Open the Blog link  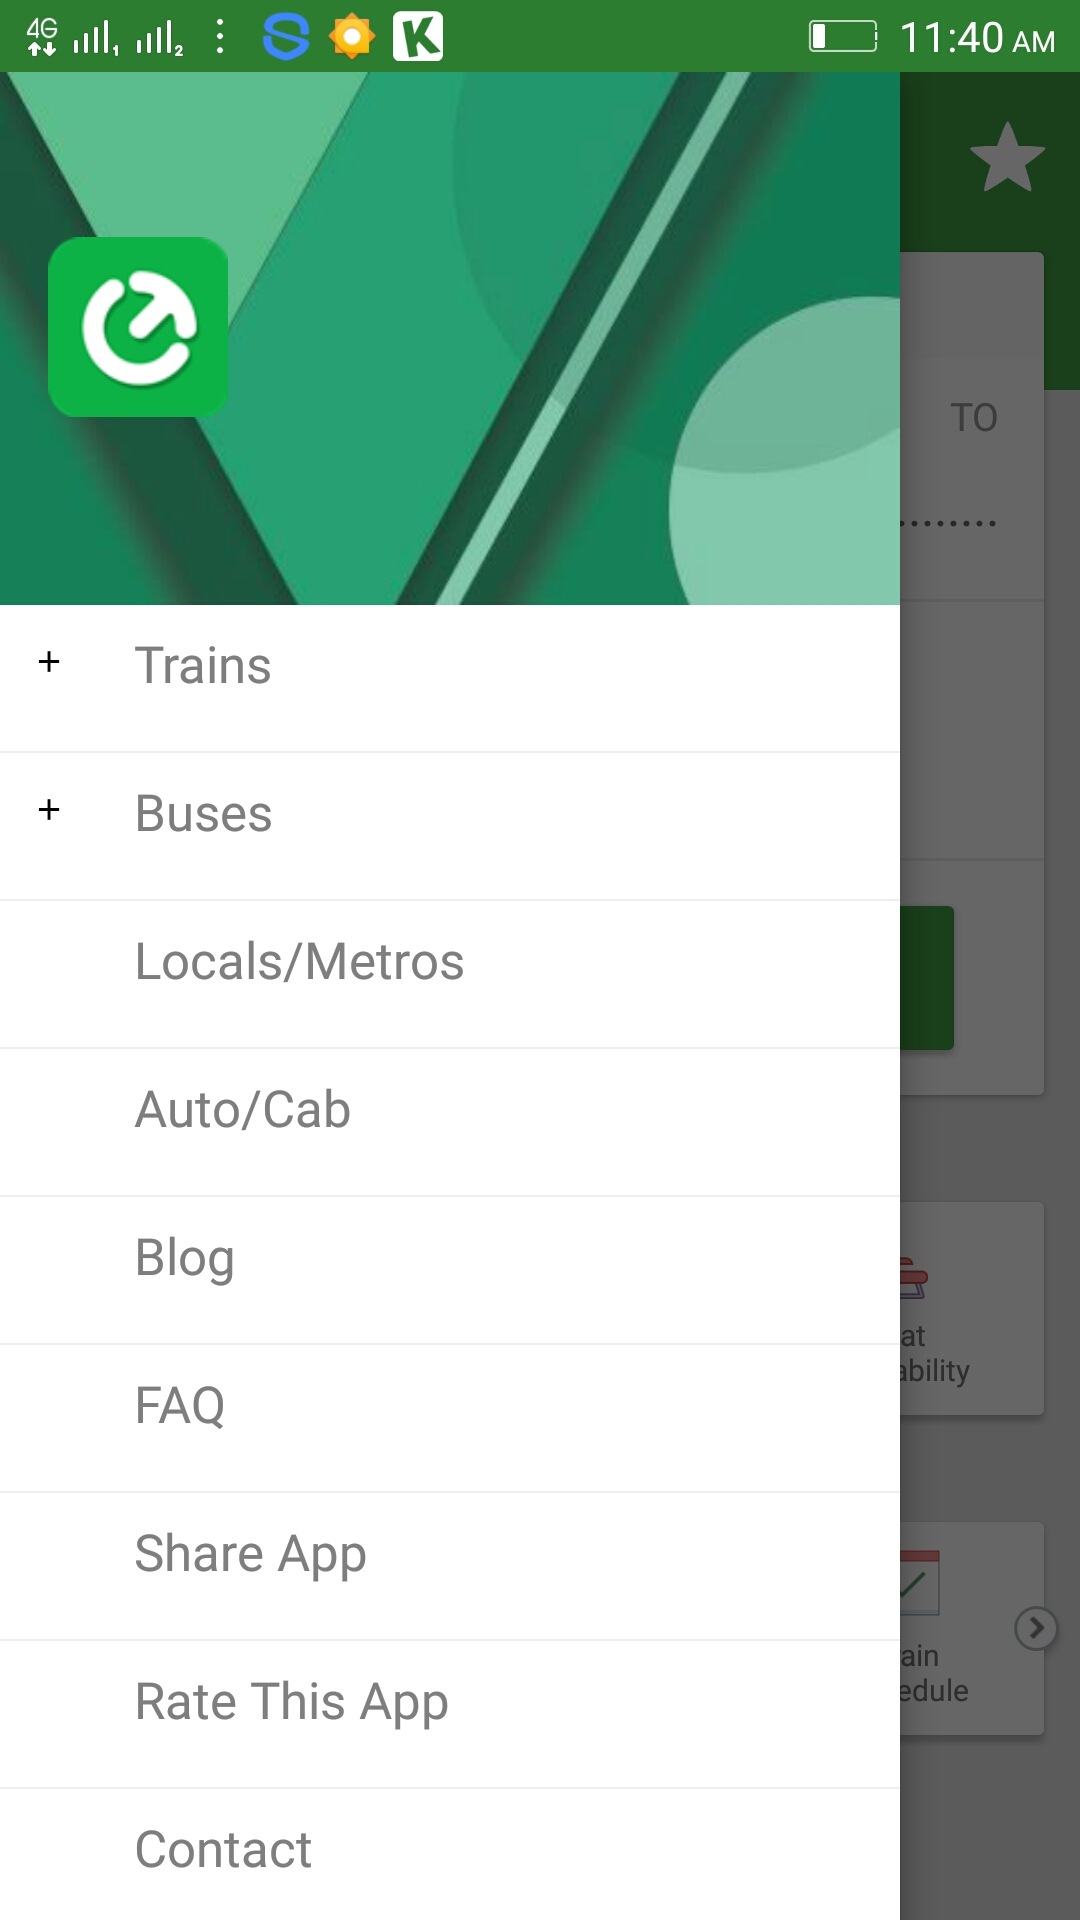pos(185,1258)
